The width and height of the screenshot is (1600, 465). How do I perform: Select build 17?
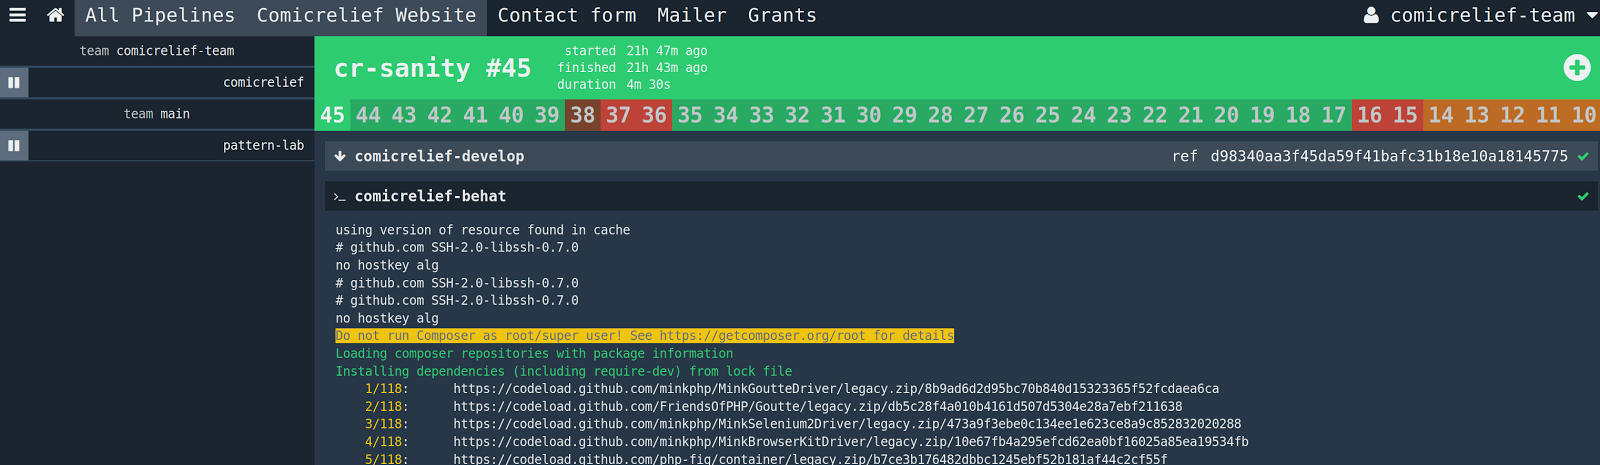pyautogui.click(x=1334, y=115)
